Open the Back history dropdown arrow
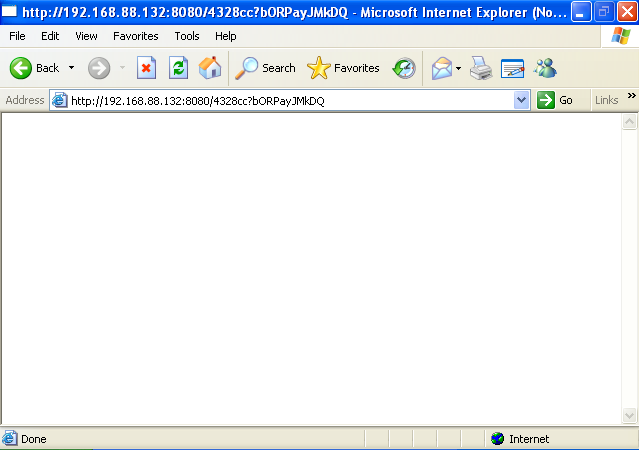 71,68
